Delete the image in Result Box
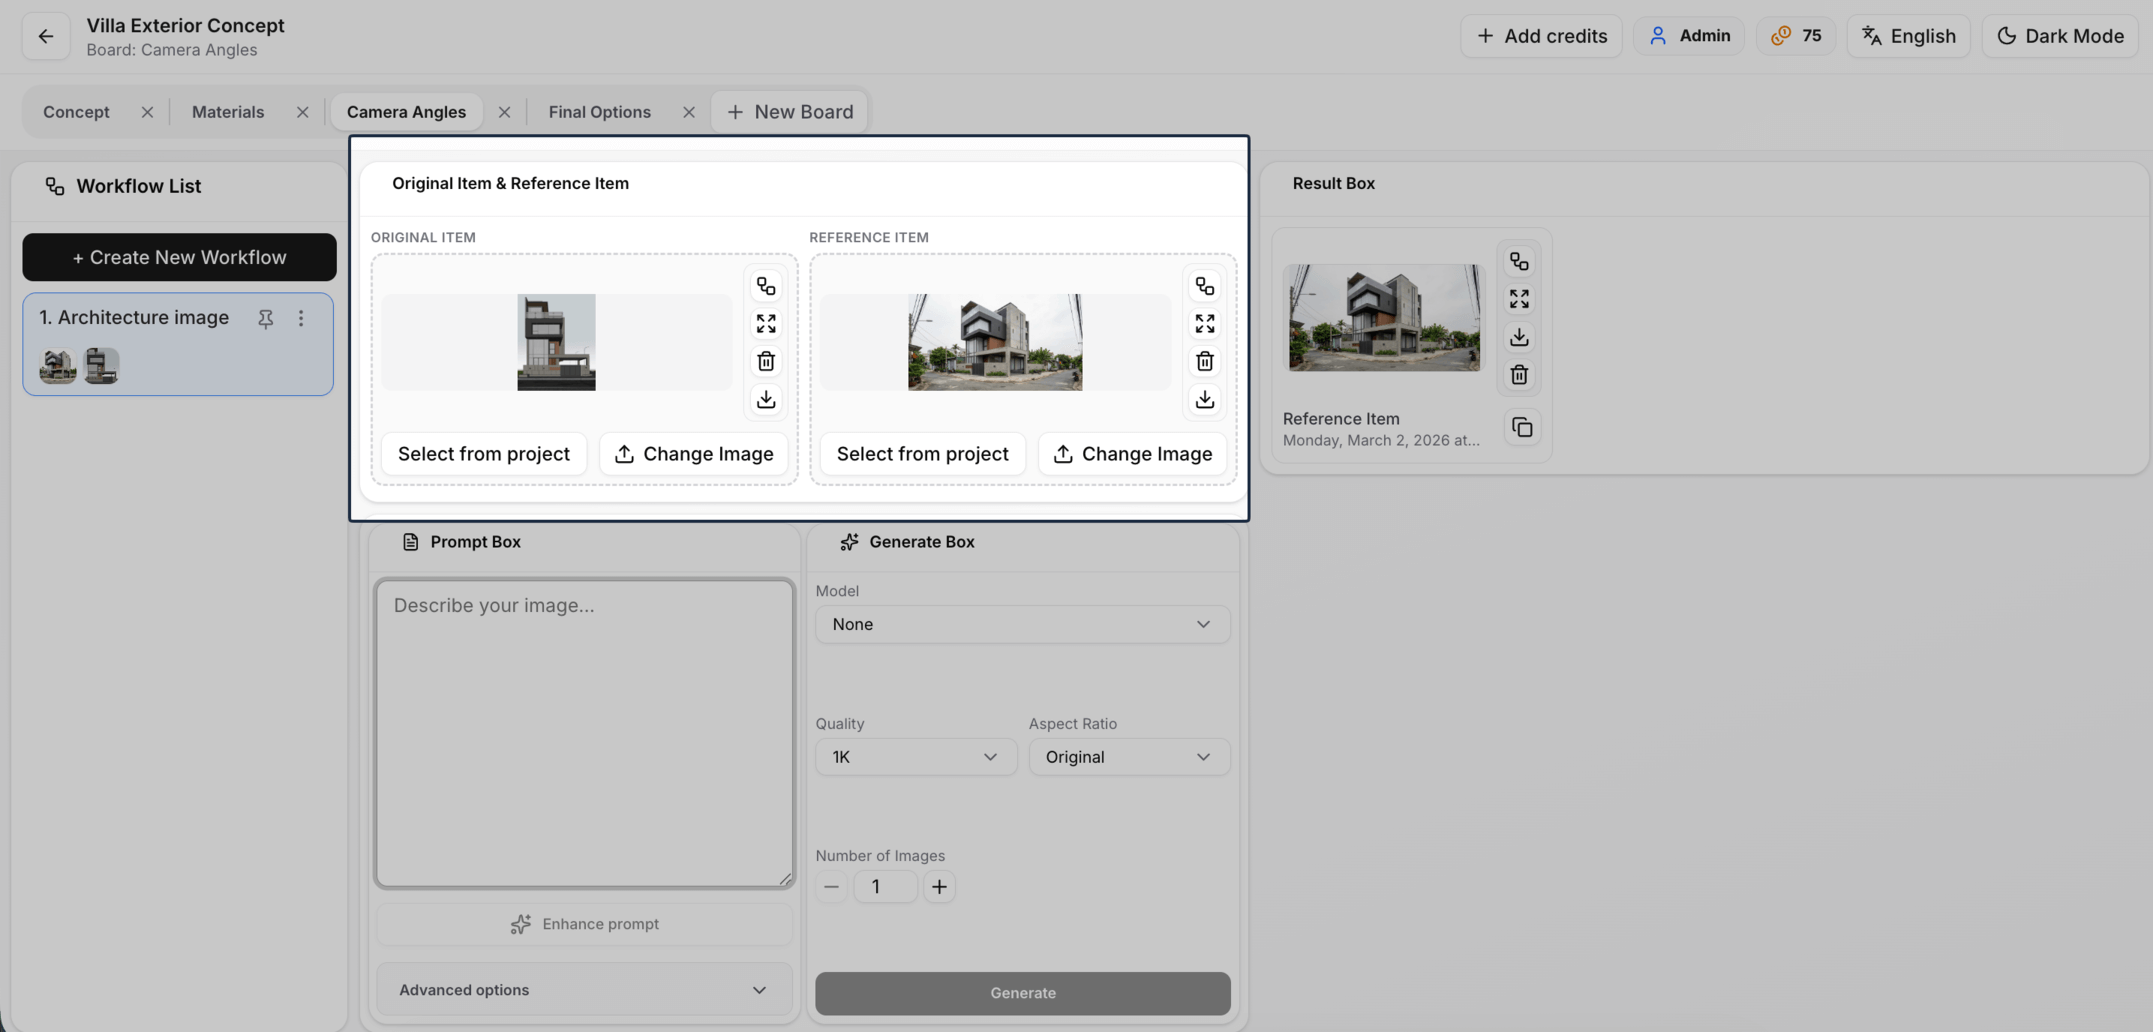Image resolution: width=2153 pixels, height=1032 pixels. (x=1518, y=375)
